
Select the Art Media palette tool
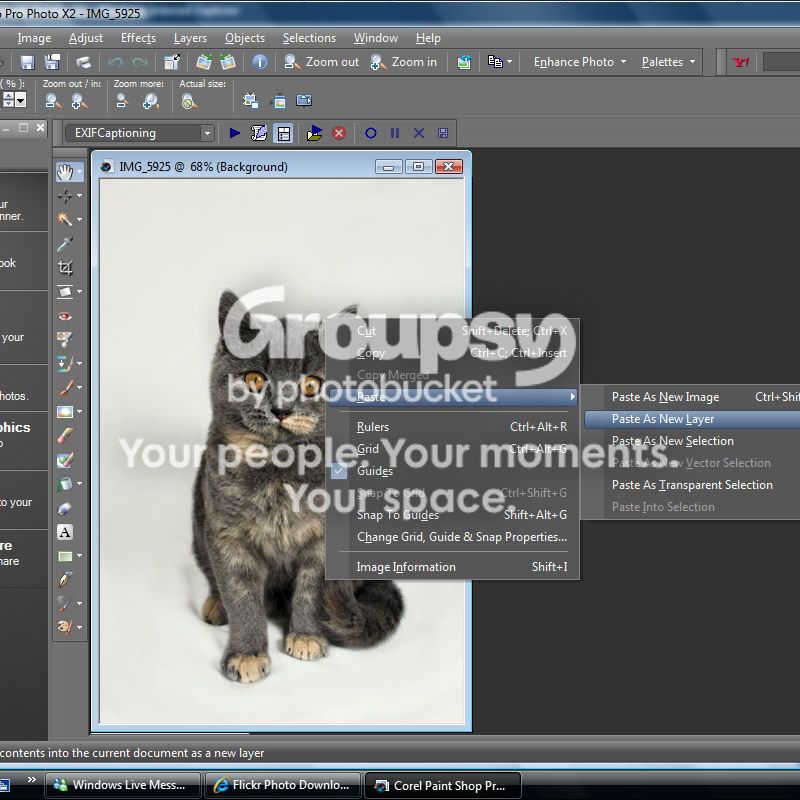pos(65,627)
